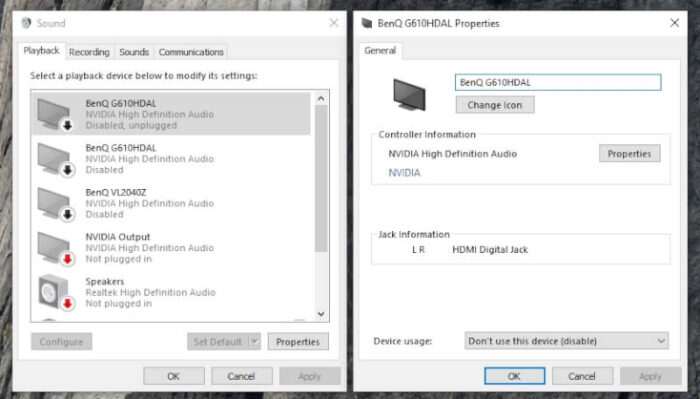Select the Realtek Speakers device icon
The height and width of the screenshot is (399, 700).
click(55, 292)
